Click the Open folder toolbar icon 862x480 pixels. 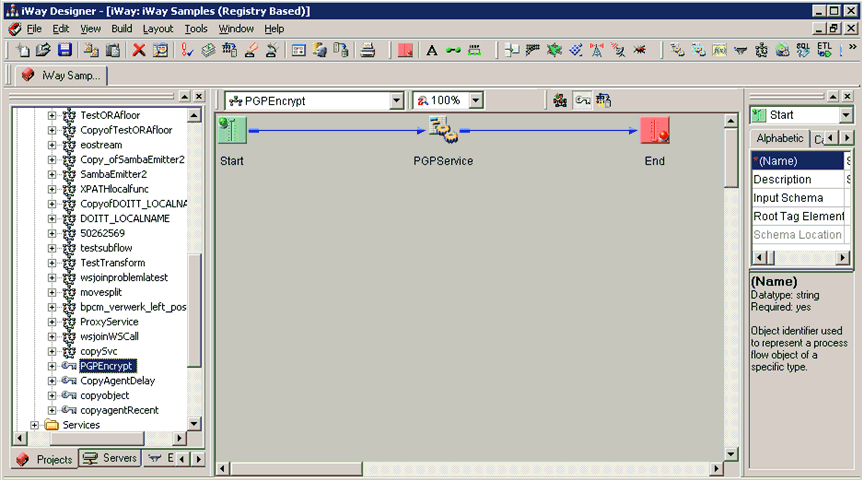click(43, 51)
